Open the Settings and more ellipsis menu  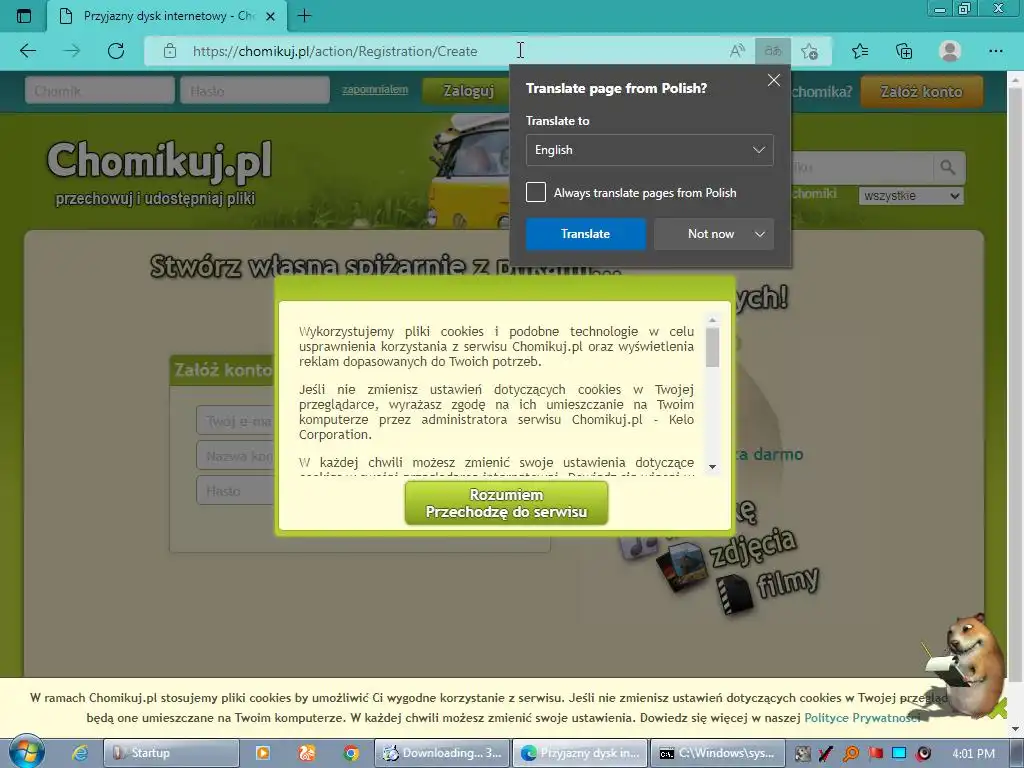995,51
